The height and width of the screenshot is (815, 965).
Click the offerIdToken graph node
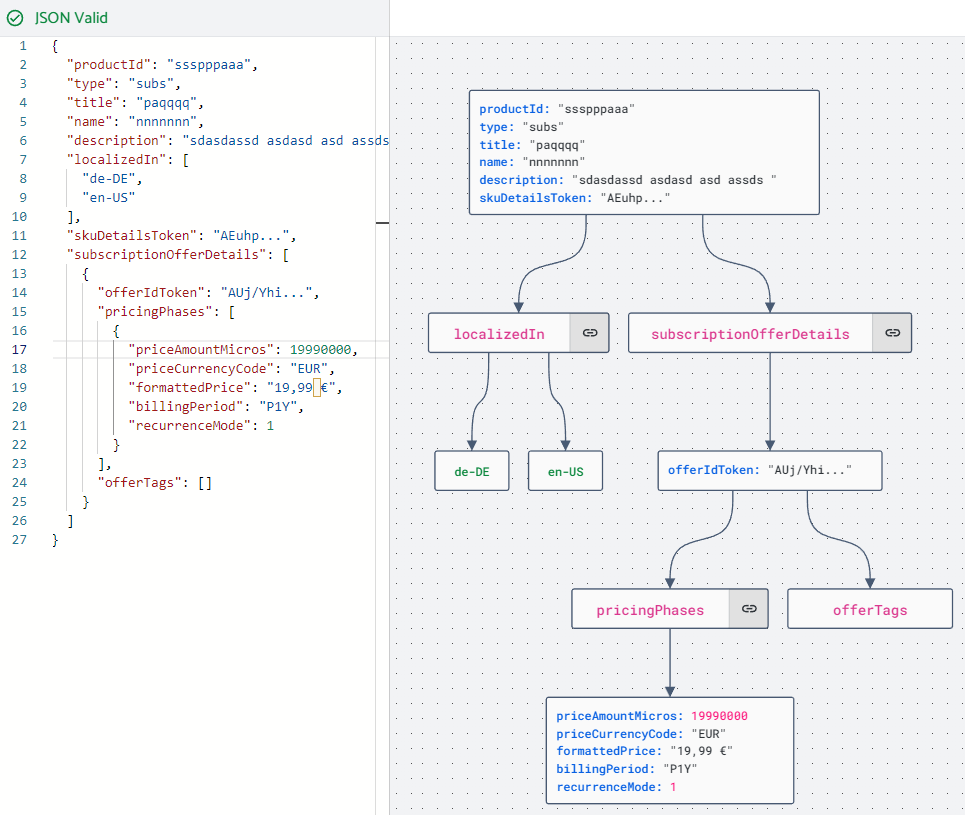[x=769, y=470]
